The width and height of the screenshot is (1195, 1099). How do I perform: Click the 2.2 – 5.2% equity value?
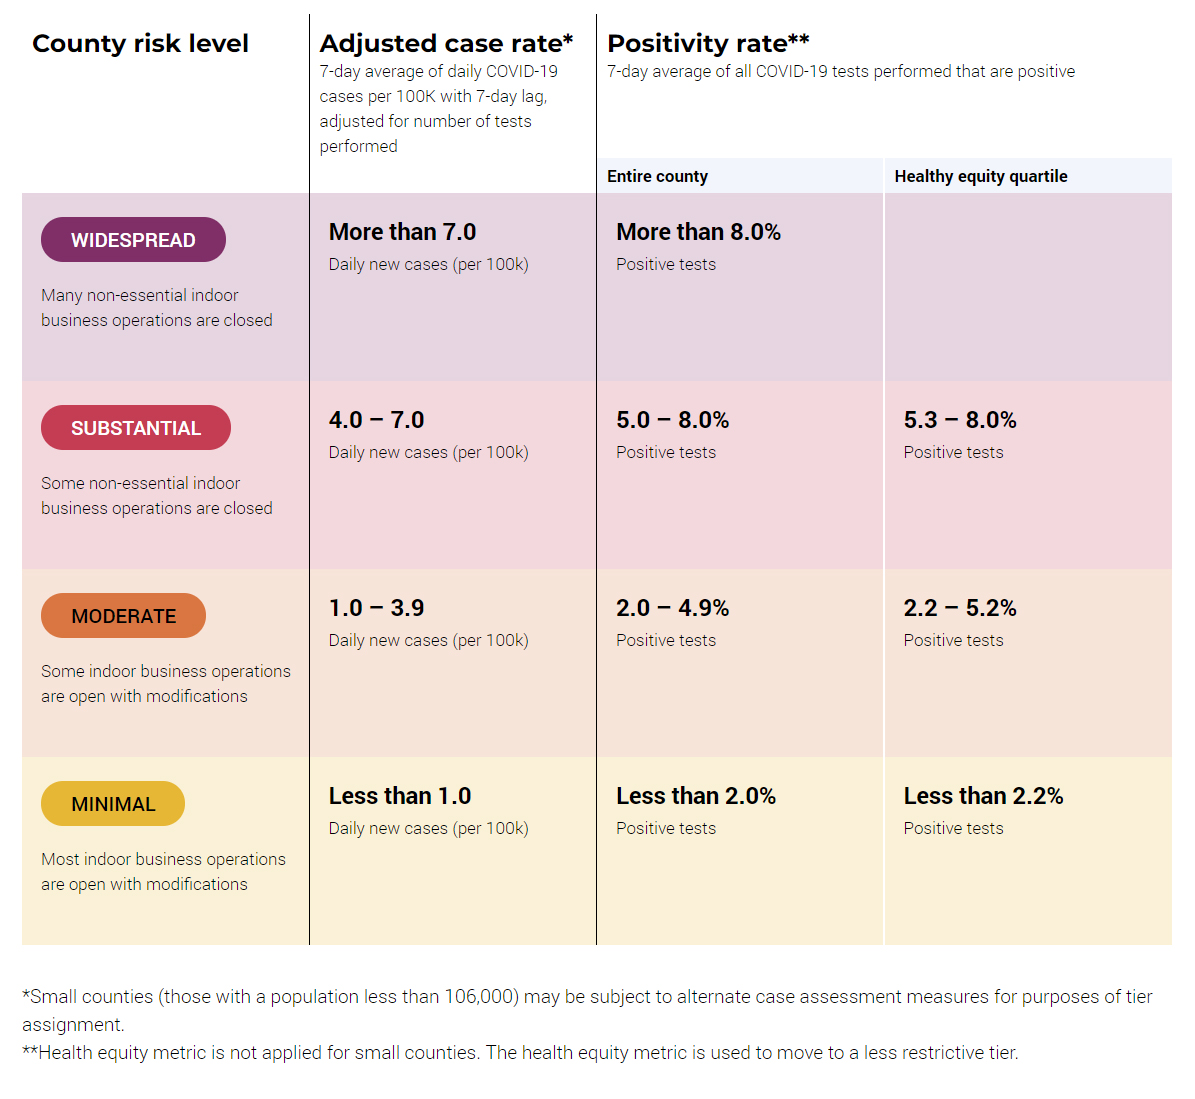960,608
